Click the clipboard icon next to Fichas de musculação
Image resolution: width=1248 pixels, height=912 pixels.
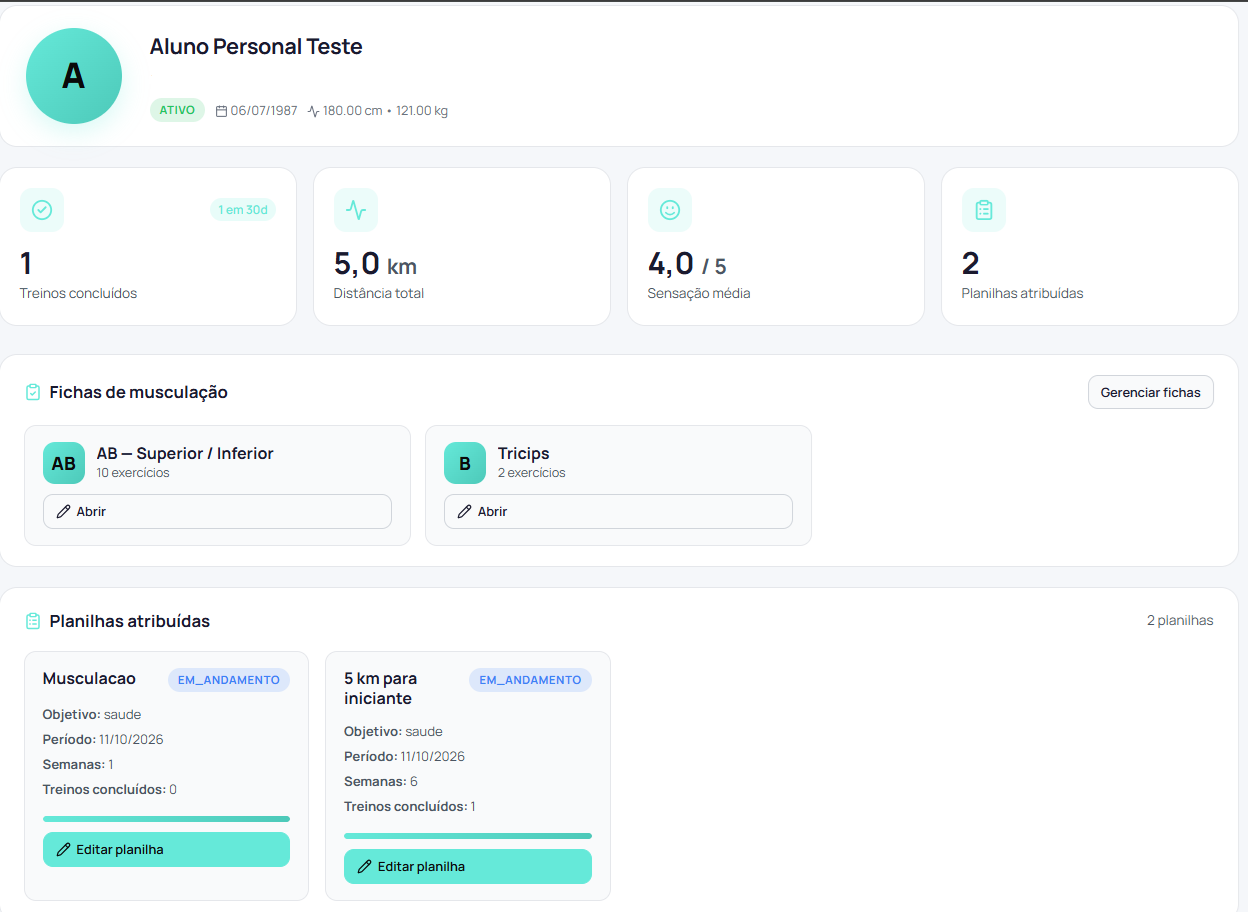[x=33, y=392]
